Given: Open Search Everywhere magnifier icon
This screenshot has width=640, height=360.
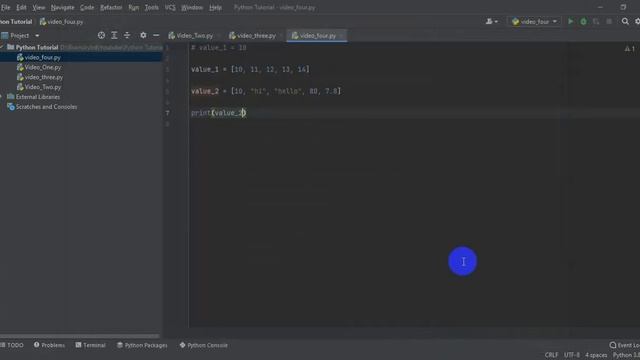Looking at the screenshot, I should point(625,21).
